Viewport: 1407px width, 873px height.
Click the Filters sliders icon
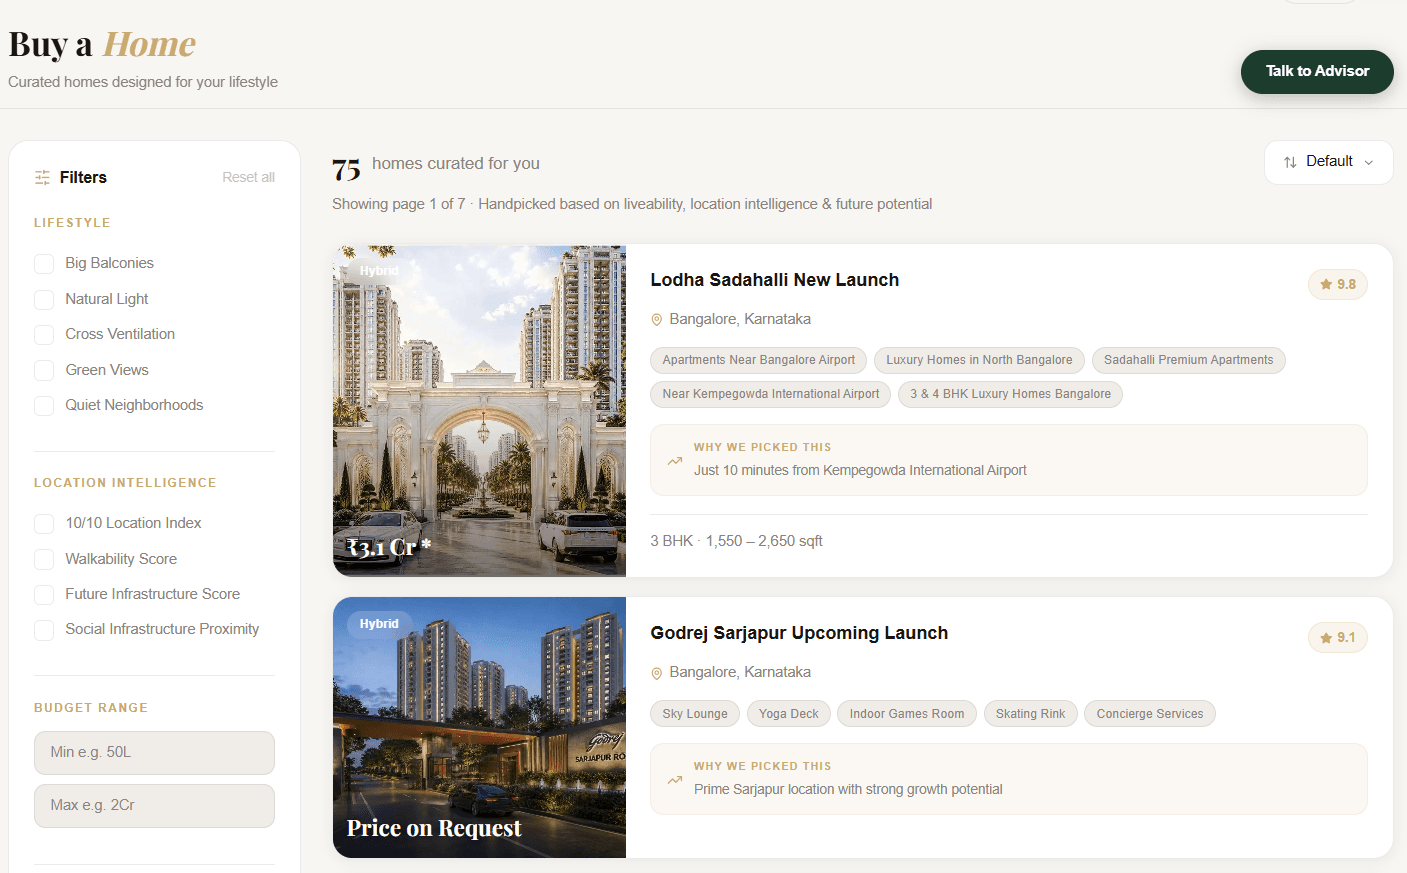point(42,177)
